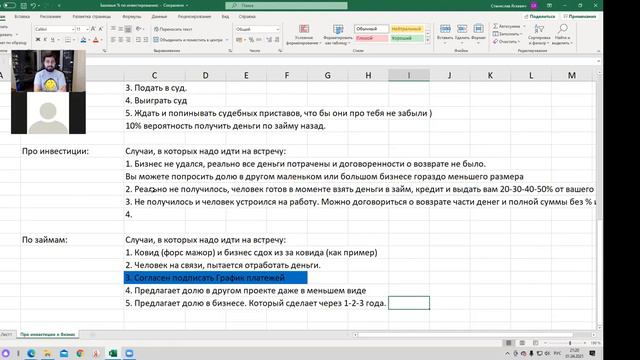
Task: Apply the Плохой cell style
Action: [x=371, y=38]
